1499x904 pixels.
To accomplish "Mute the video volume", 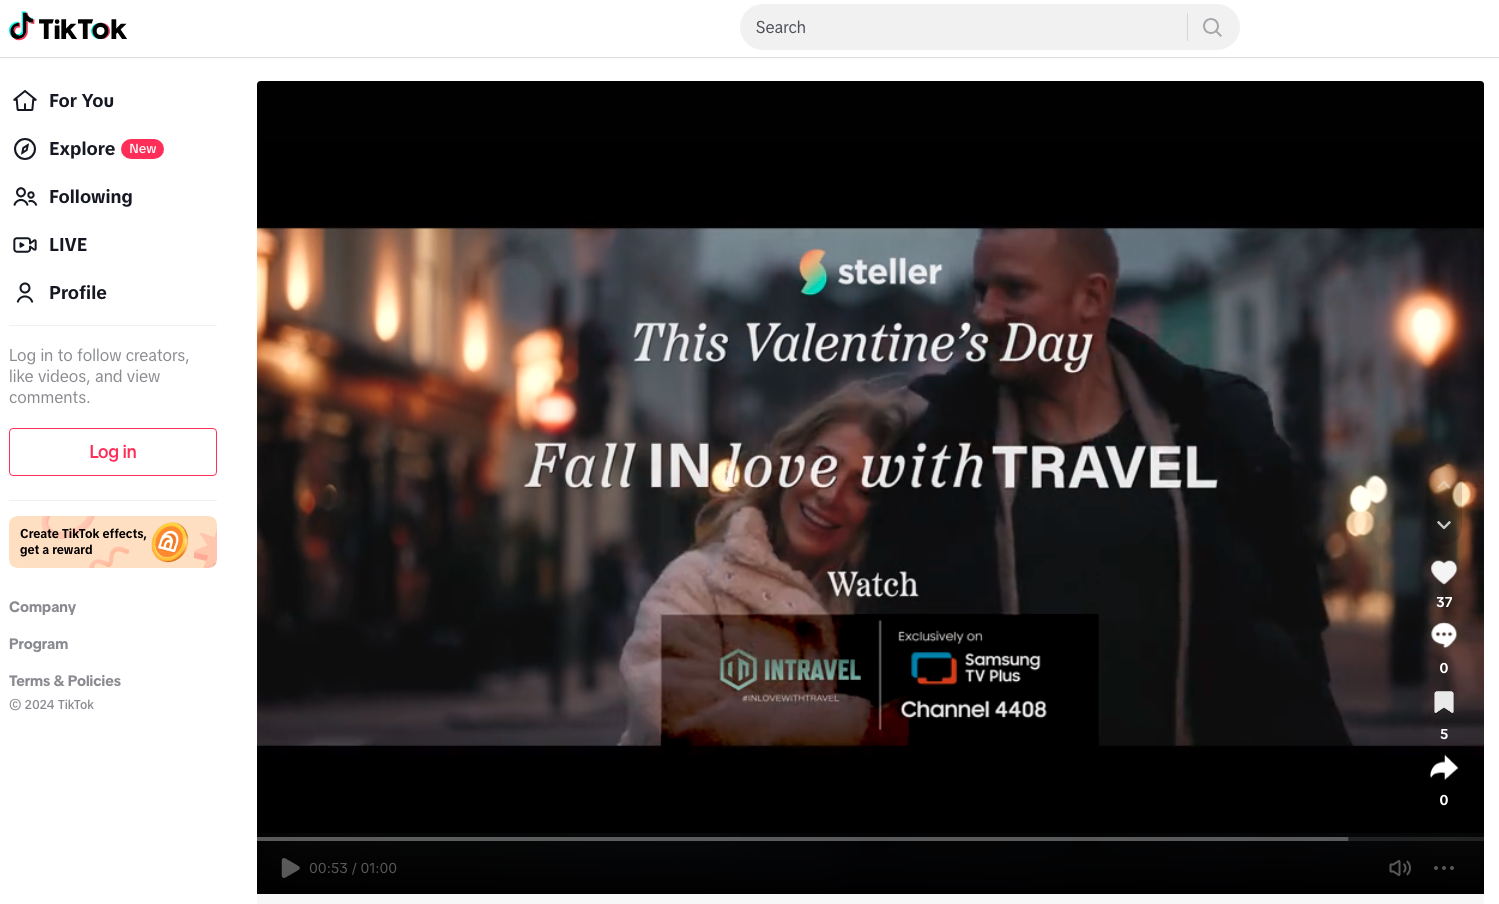I will 1400,868.
